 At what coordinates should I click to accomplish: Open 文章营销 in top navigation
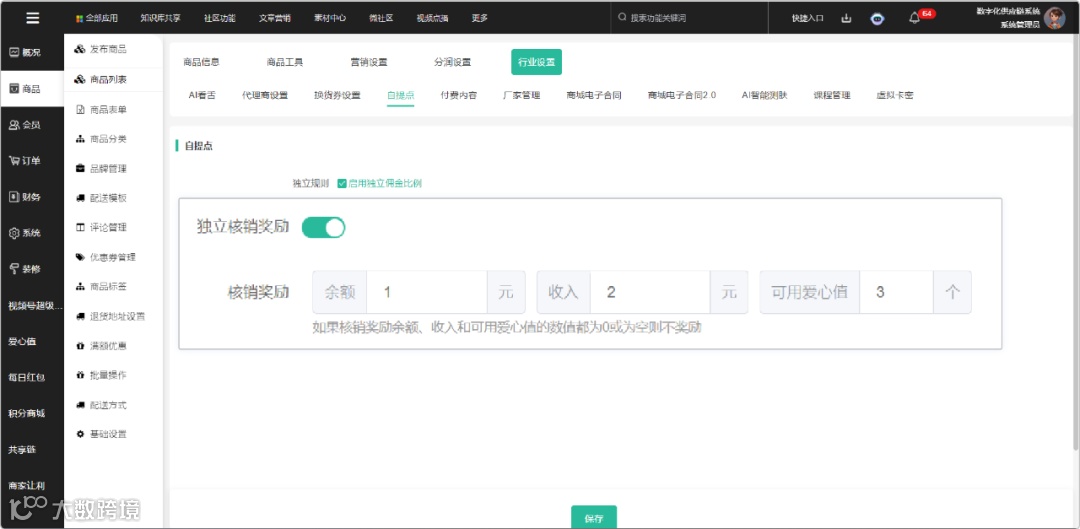click(275, 19)
